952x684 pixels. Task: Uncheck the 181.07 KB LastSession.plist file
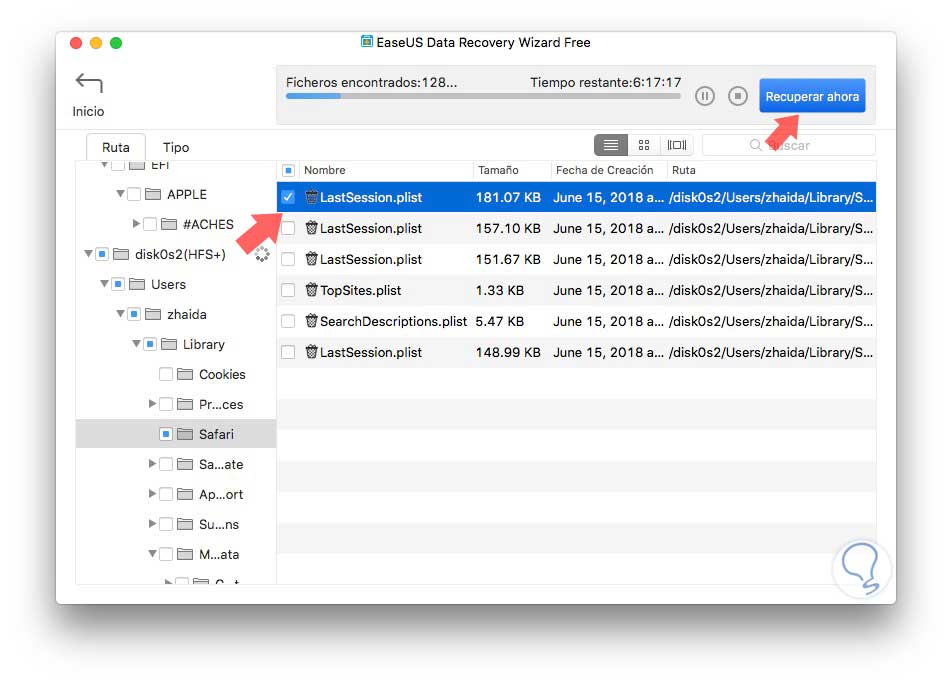(288, 197)
